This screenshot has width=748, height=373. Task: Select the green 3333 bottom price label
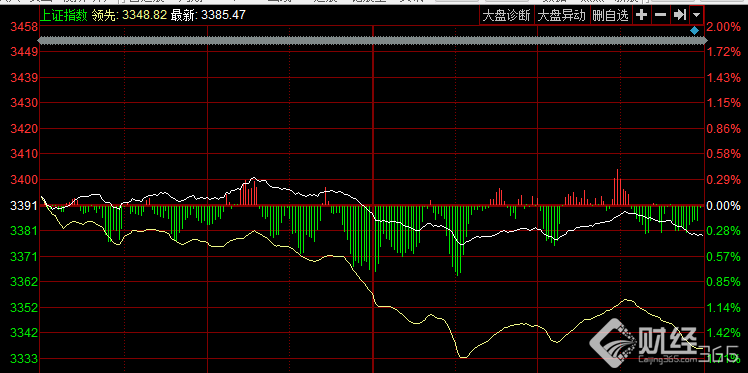21,358
